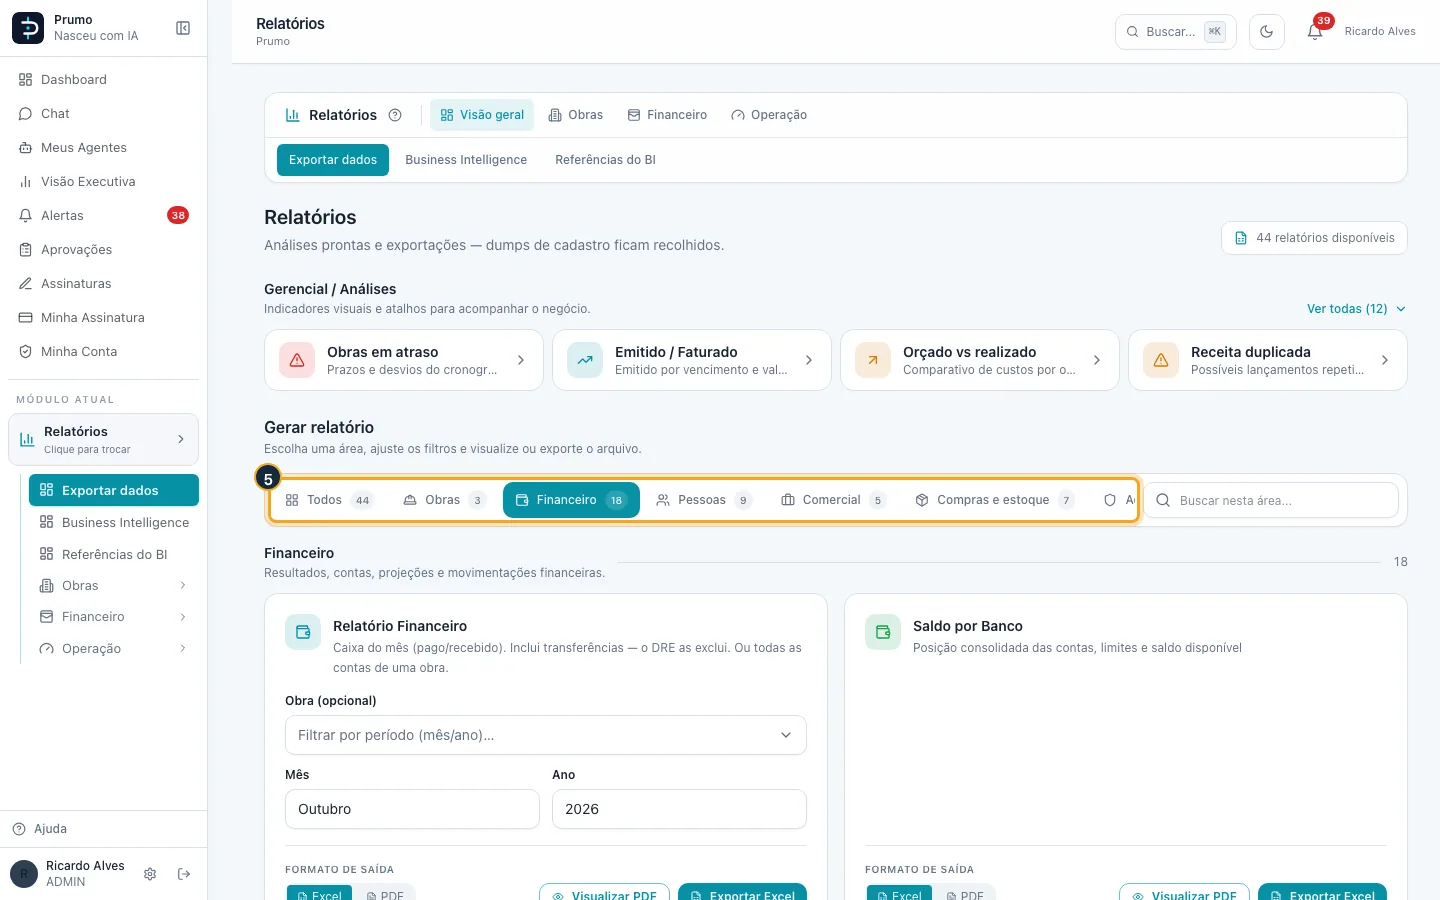Click the Saldo por Banco wallet icon
Viewport: 1440px width, 900px height.
coord(883,632)
